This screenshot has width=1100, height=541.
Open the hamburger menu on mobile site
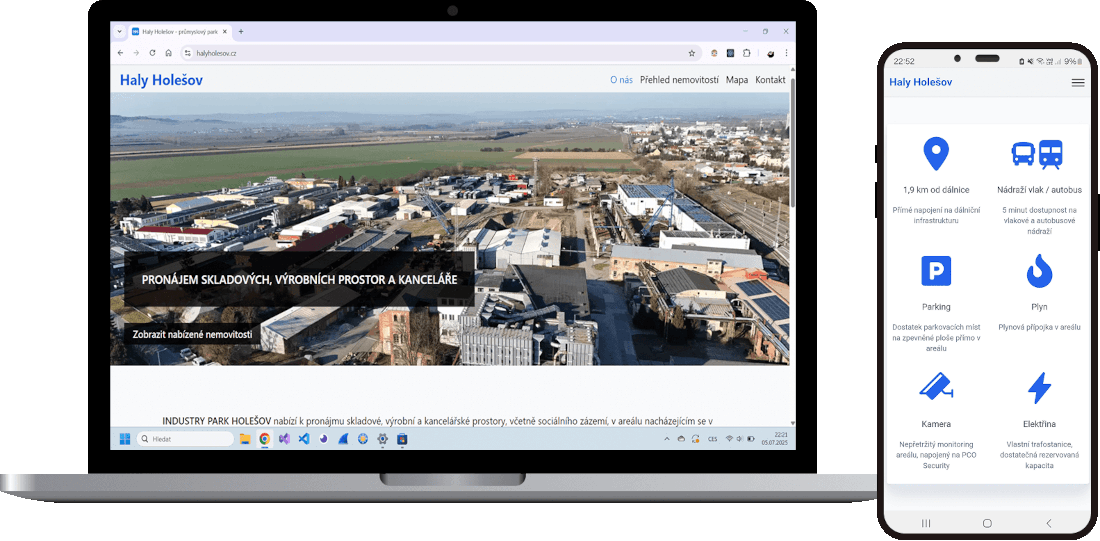point(1078,82)
